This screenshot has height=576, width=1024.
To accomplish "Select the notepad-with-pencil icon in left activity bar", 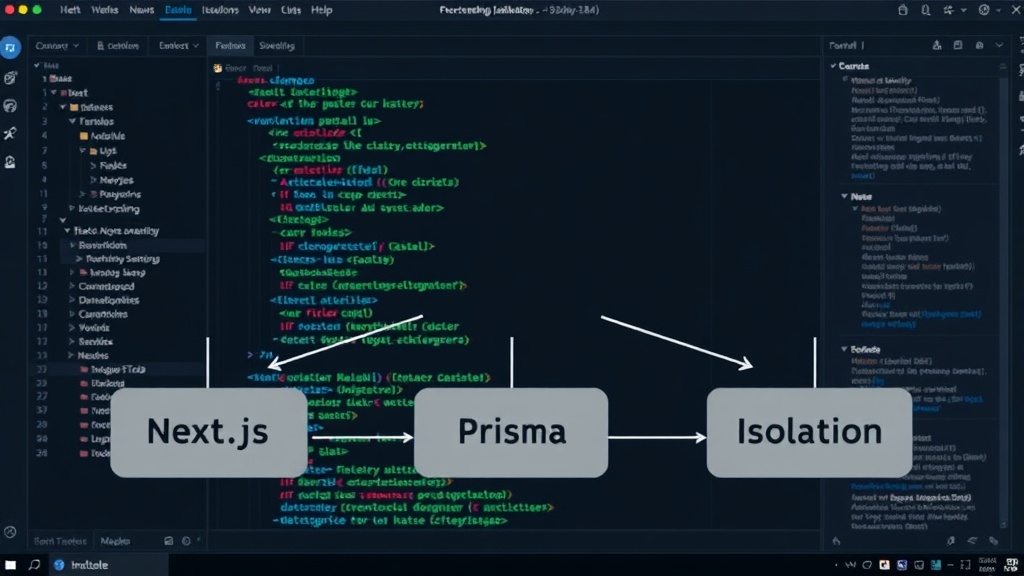I will click(x=10, y=78).
